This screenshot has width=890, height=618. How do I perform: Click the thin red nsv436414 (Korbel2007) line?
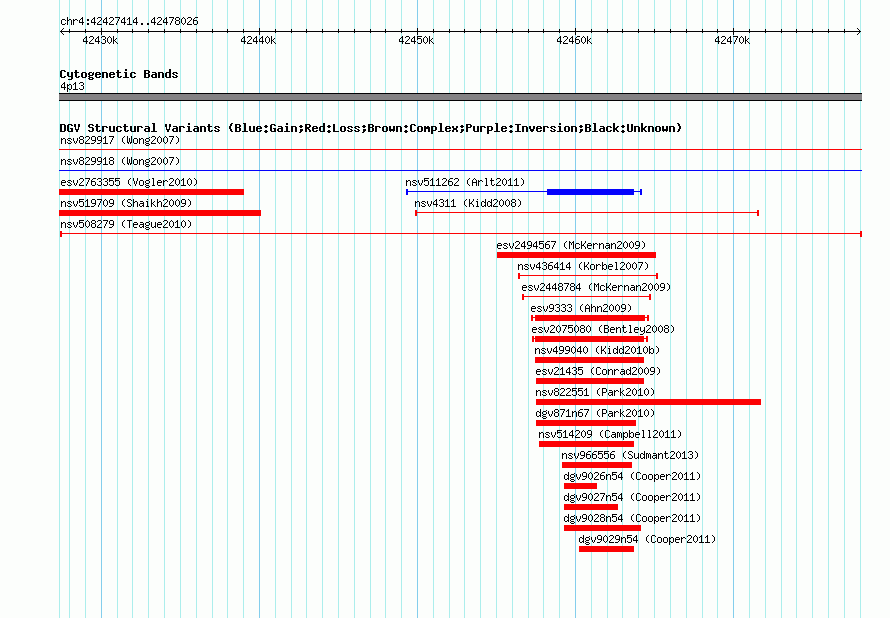pos(588,276)
